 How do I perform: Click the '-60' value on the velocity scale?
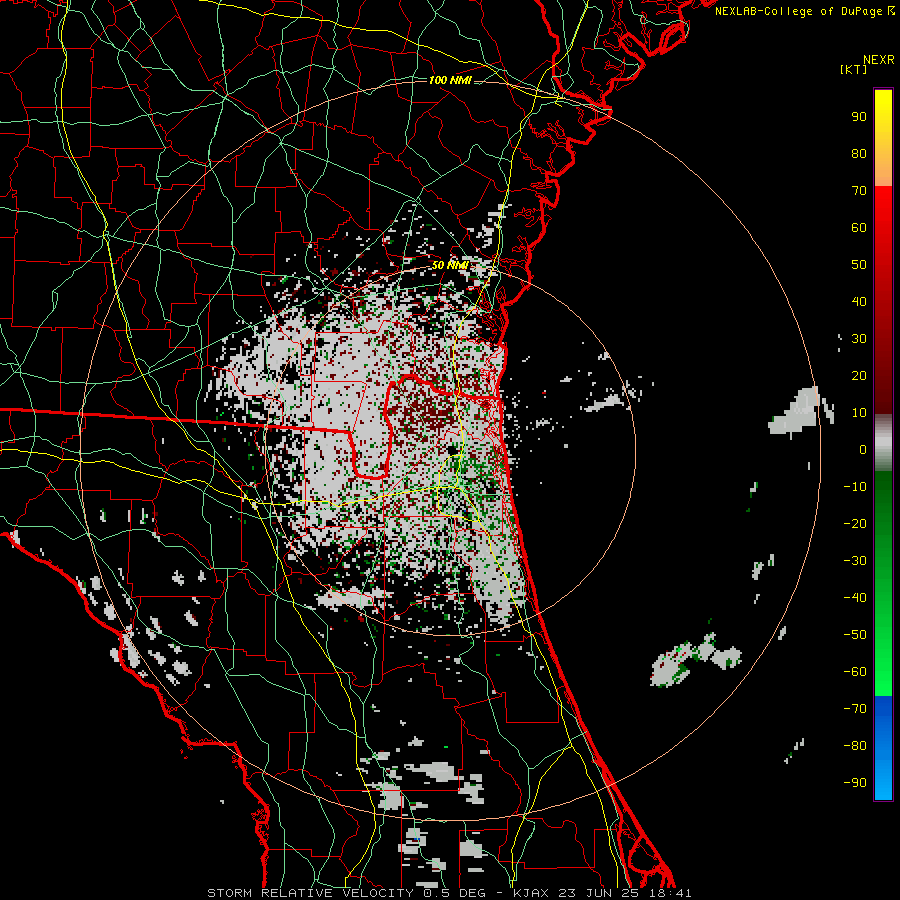tap(855, 672)
